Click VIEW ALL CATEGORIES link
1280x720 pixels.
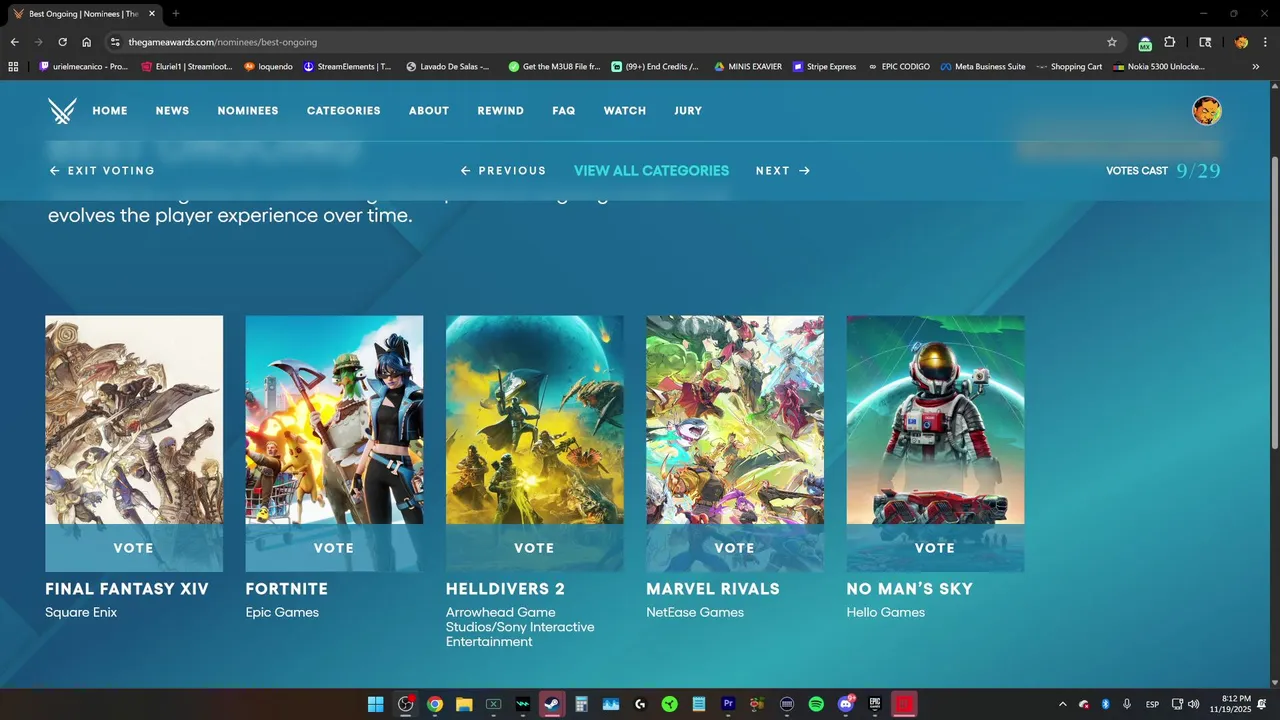(x=651, y=171)
